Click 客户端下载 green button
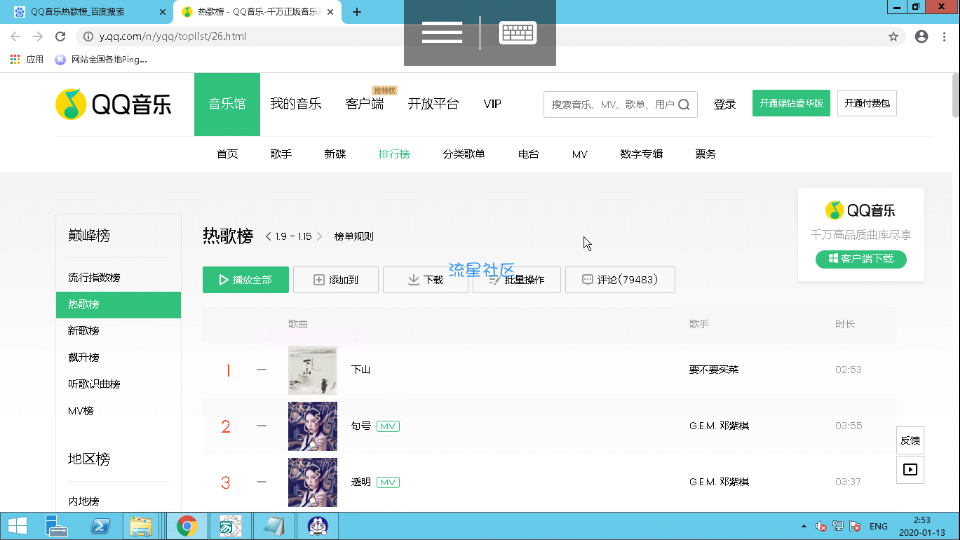The width and height of the screenshot is (960, 540). pos(861,259)
